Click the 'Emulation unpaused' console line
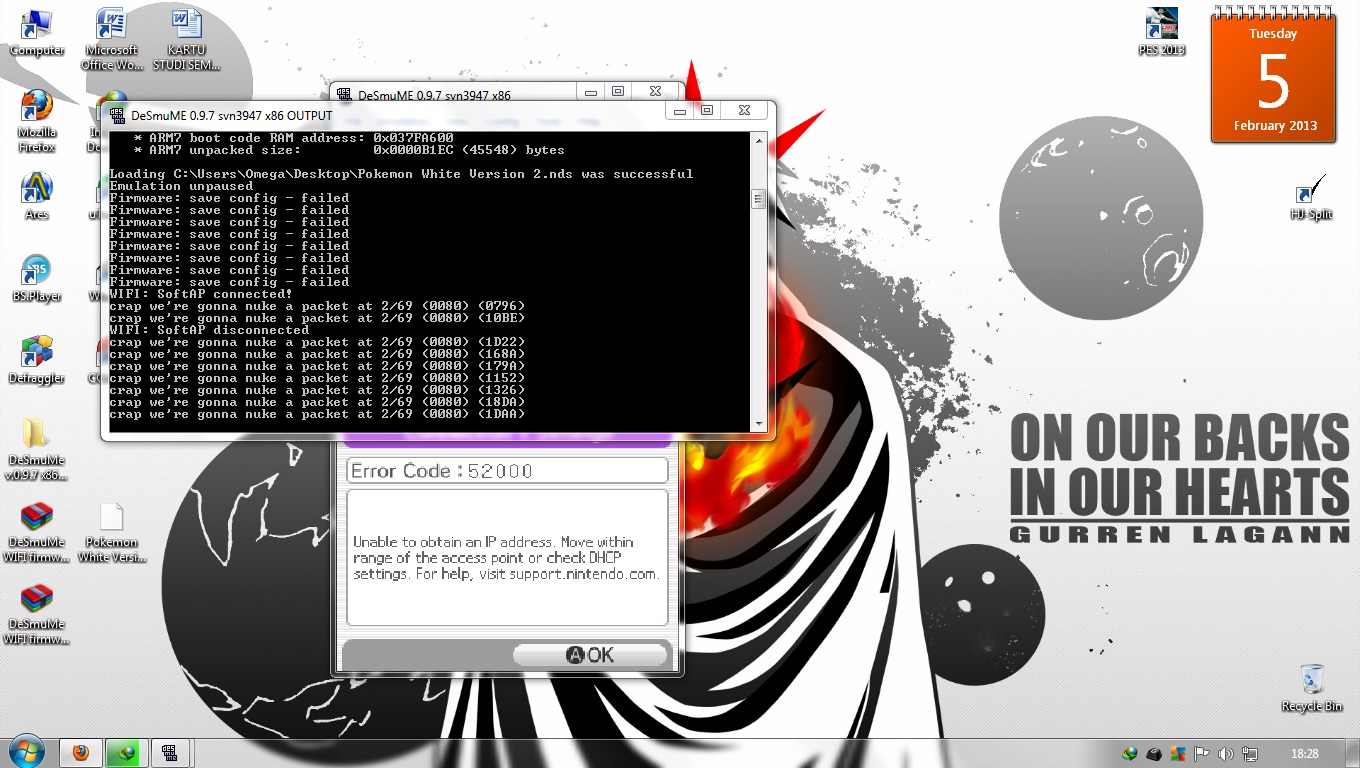 tap(181, 186)
